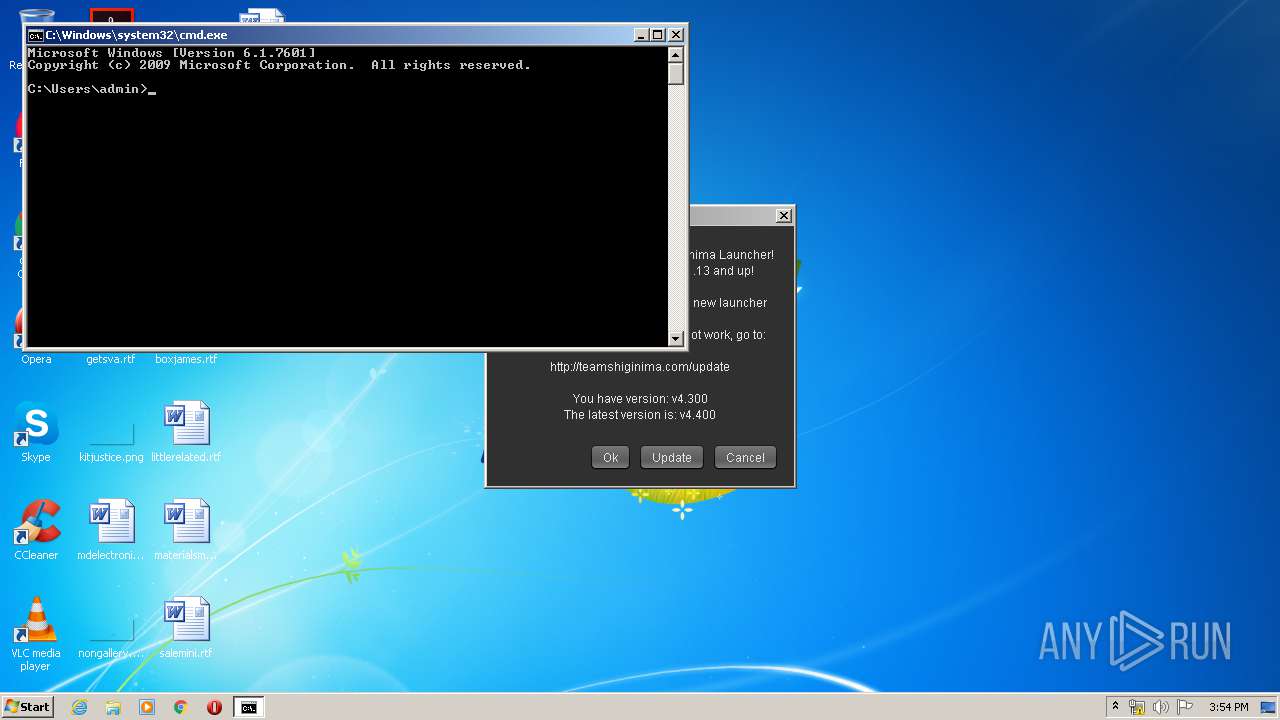Screen dimensions: 1280x720
Task: Show hidden system tray icons
Action: (x=1115, y=707)
